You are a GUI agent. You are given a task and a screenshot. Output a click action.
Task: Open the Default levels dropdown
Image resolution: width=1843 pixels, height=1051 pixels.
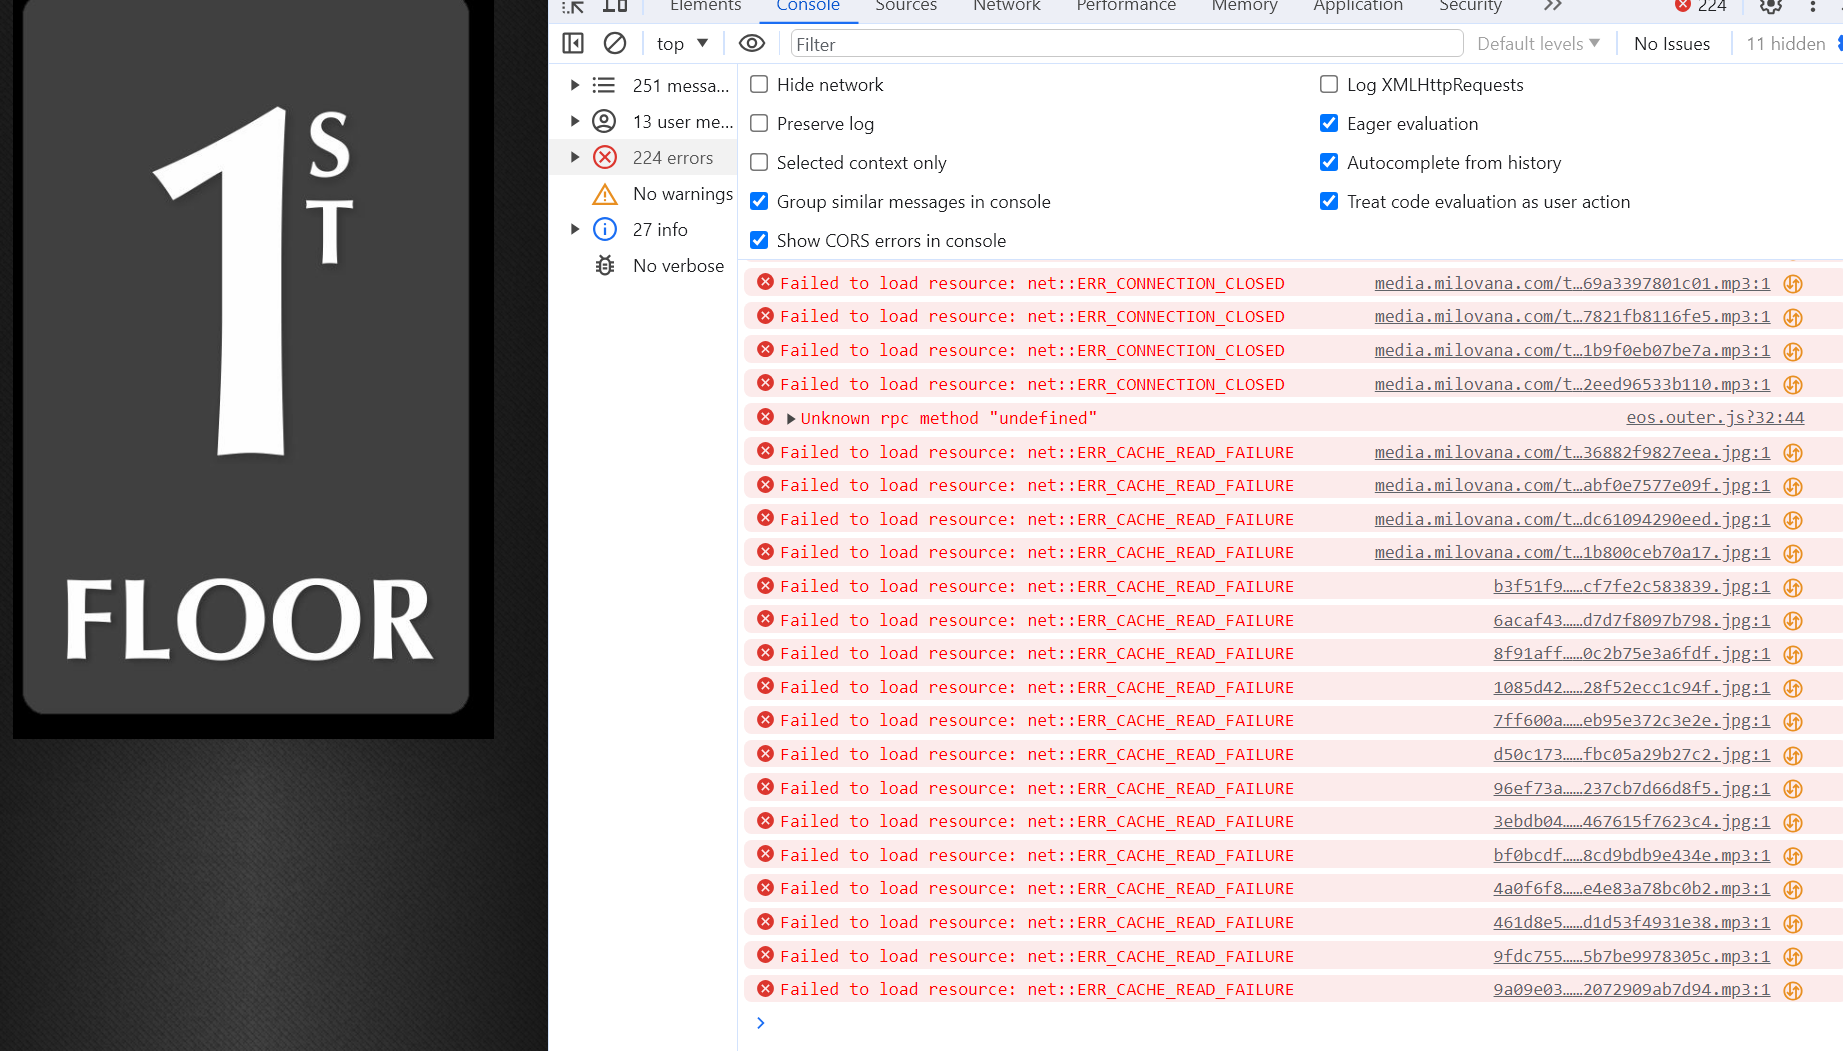(1538, 43)
